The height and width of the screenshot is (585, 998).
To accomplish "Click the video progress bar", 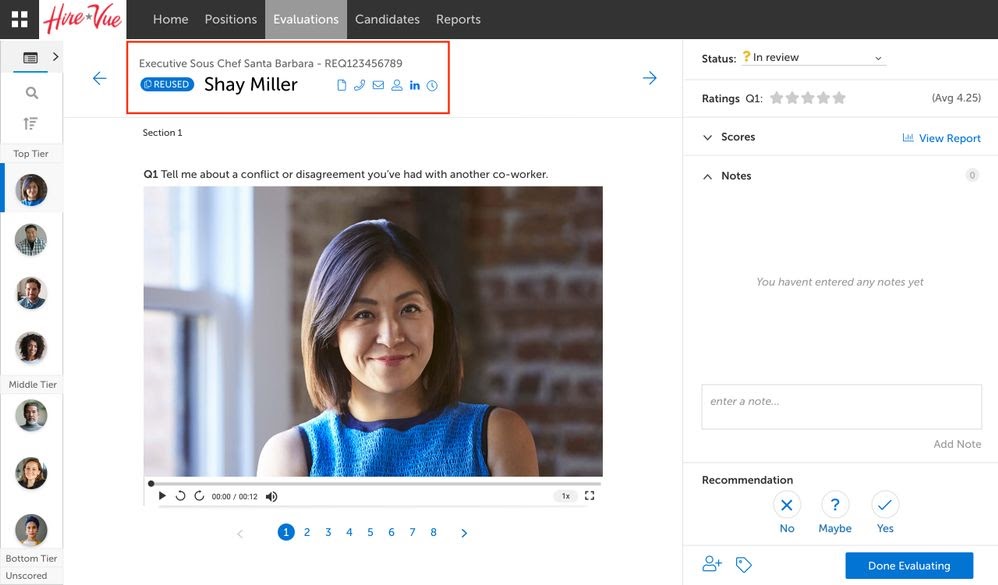I will point(372,484).
